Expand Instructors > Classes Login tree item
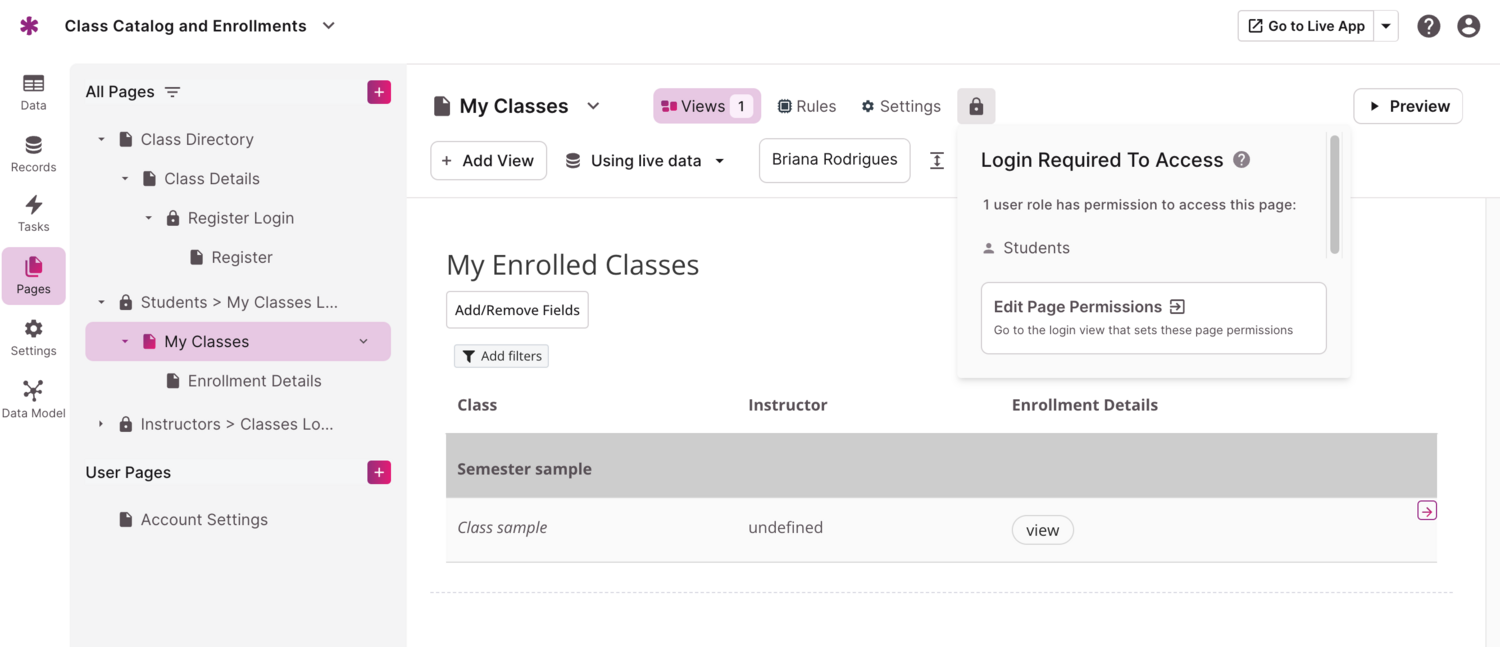This screenshot has width=1500, height=647. click(x=101, y=425)
